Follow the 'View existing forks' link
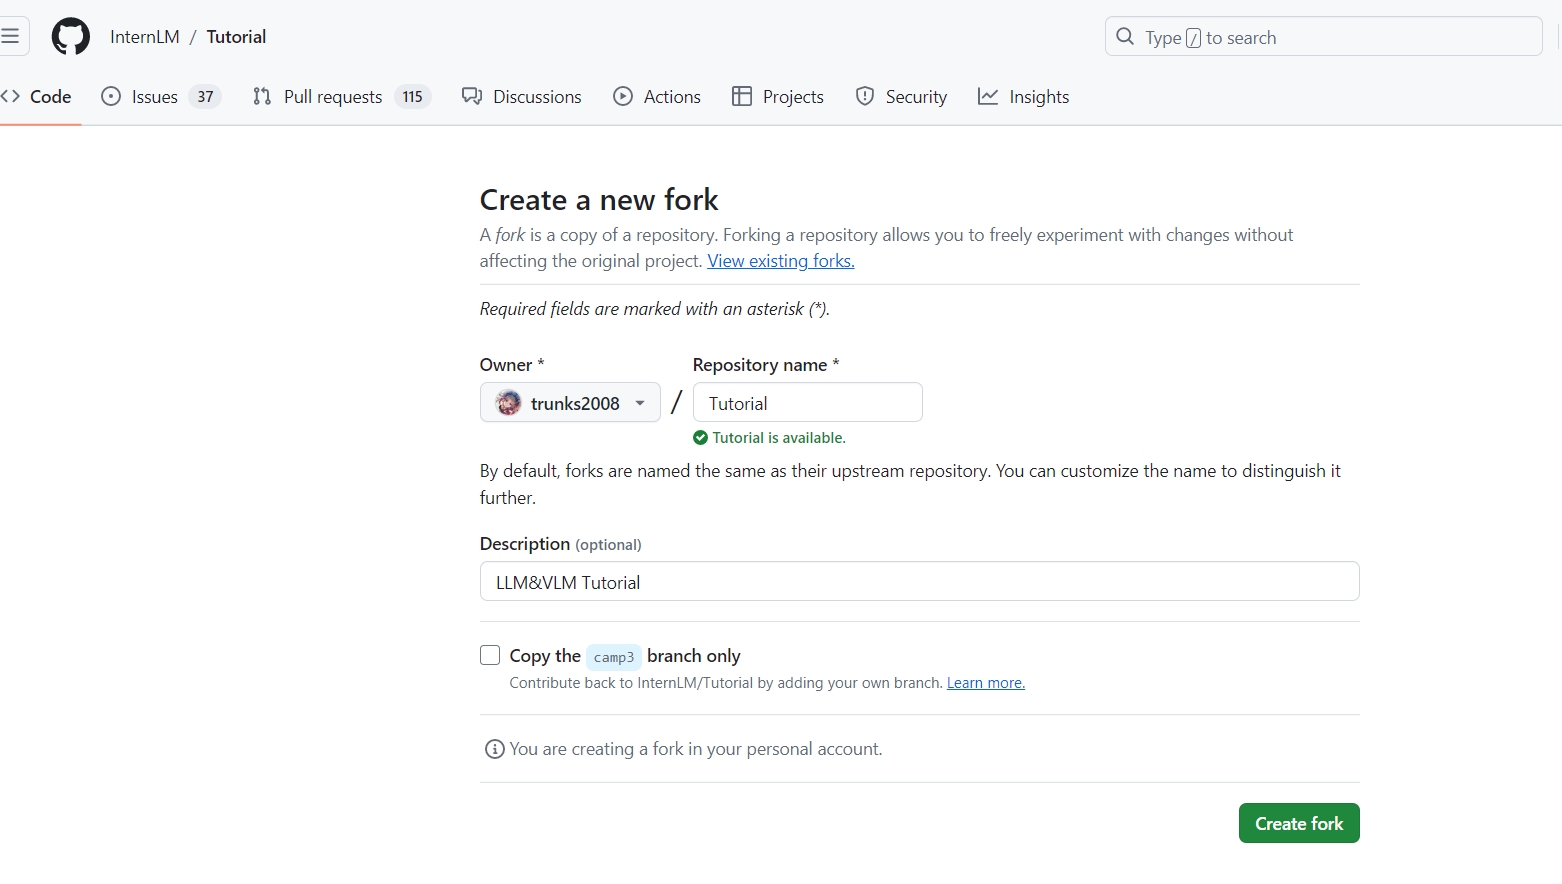Screen dimensions: 1562x884 [781, 261]
